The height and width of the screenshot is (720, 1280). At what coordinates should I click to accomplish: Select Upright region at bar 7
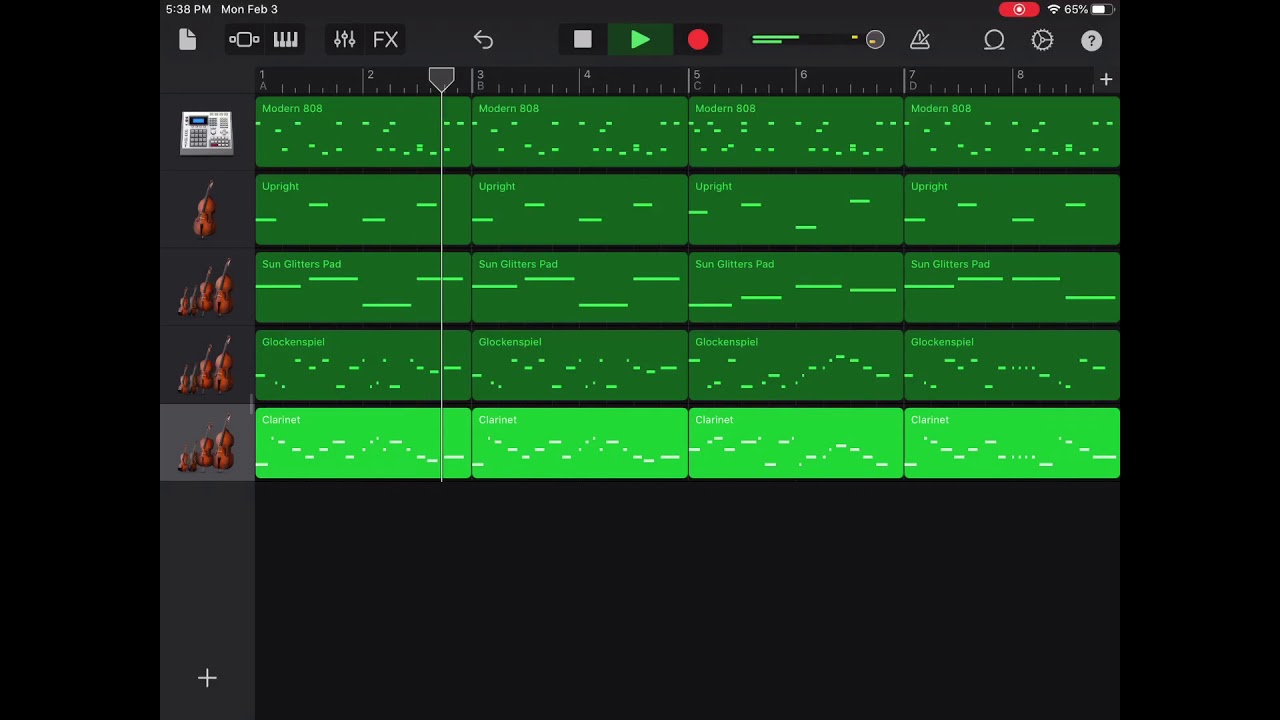(x=1012, y=210)
